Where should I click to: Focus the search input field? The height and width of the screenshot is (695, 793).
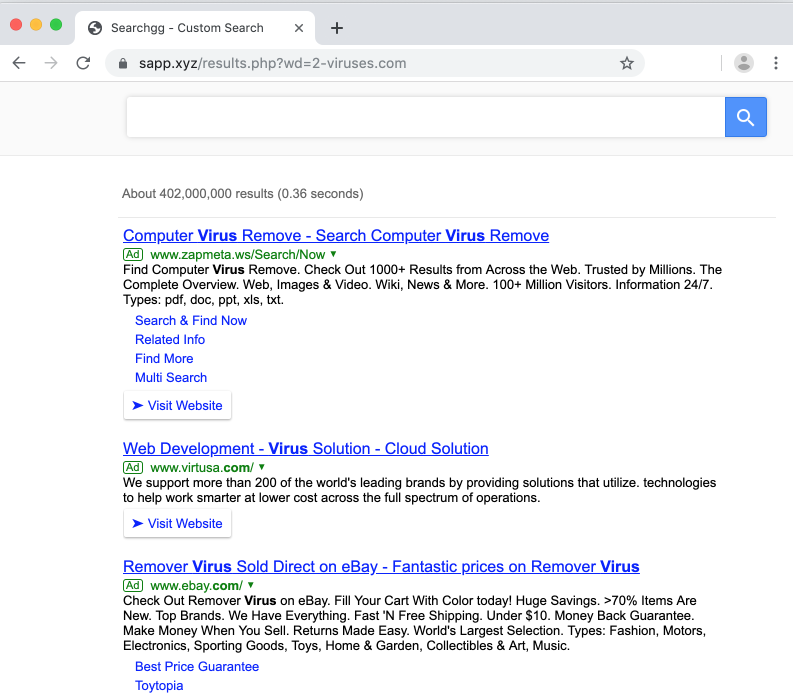425,117
